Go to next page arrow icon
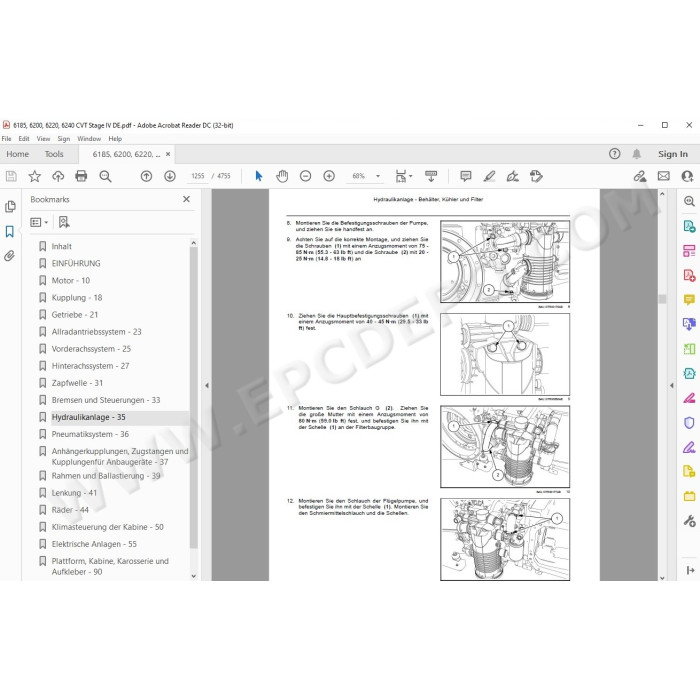The width and height of the screenshot is (700, 700). point(170,176)
